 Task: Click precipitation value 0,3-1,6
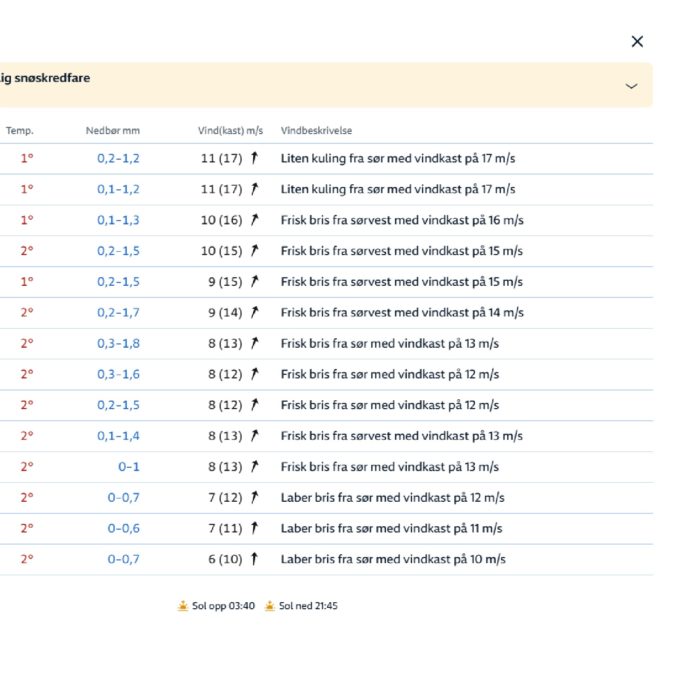point(118,374)
